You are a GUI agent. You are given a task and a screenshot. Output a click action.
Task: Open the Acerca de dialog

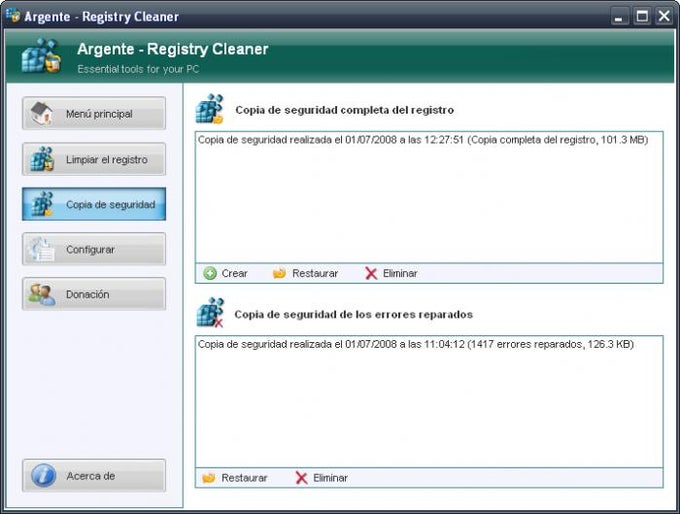(x=94, y=475)
